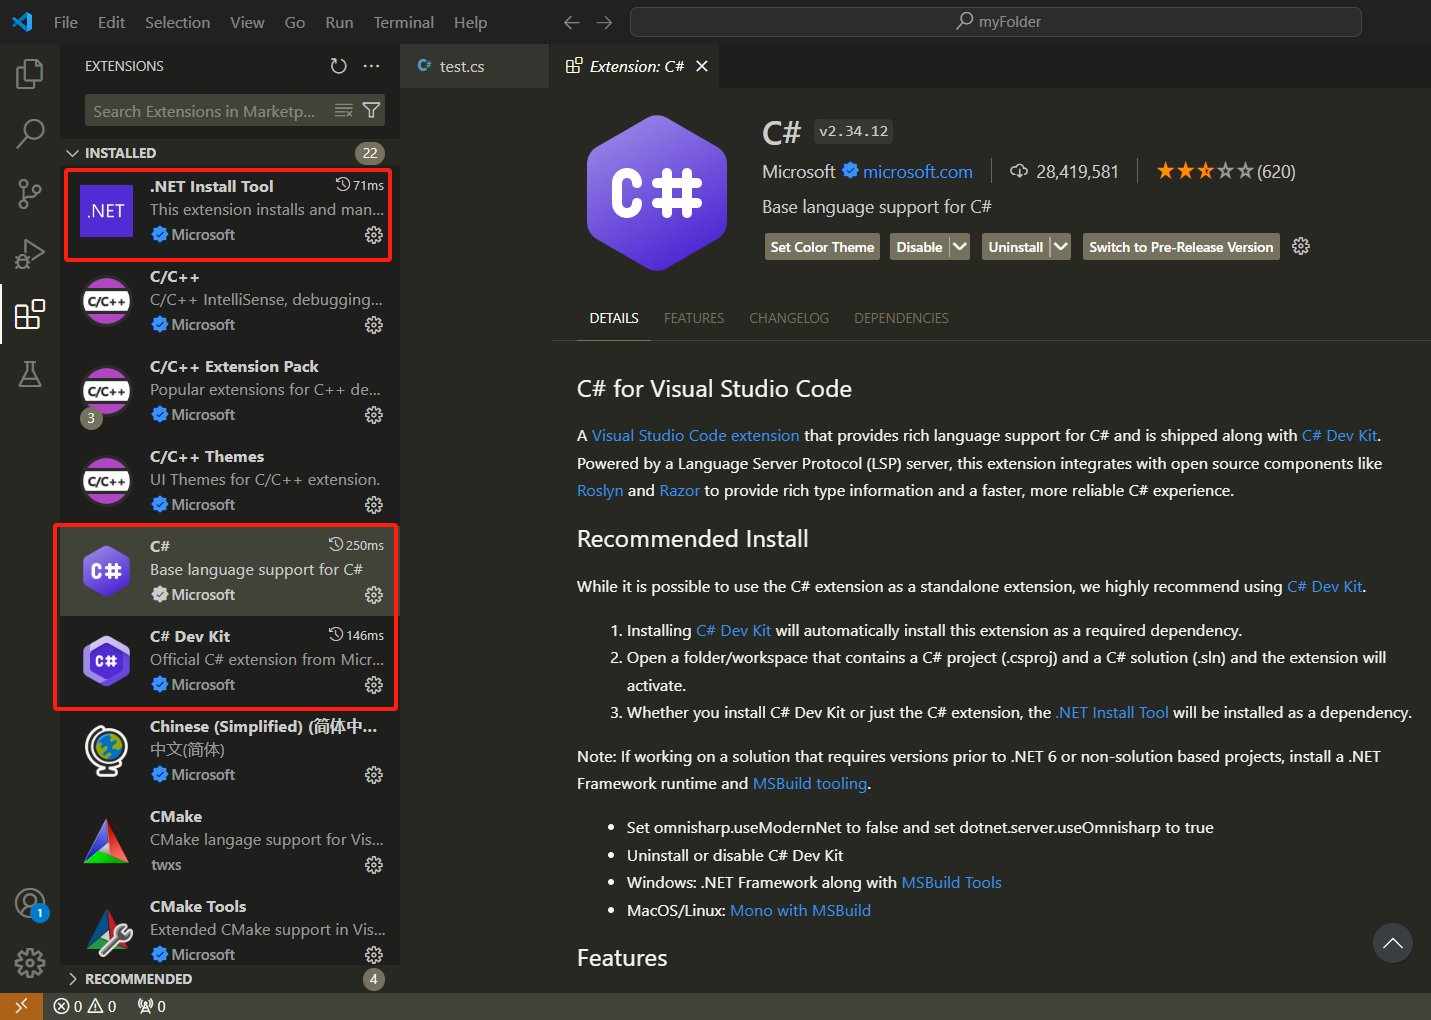Select the CMake Tools extension entry
Viewport: 1431px width, 1020px height.
point(229,930)
